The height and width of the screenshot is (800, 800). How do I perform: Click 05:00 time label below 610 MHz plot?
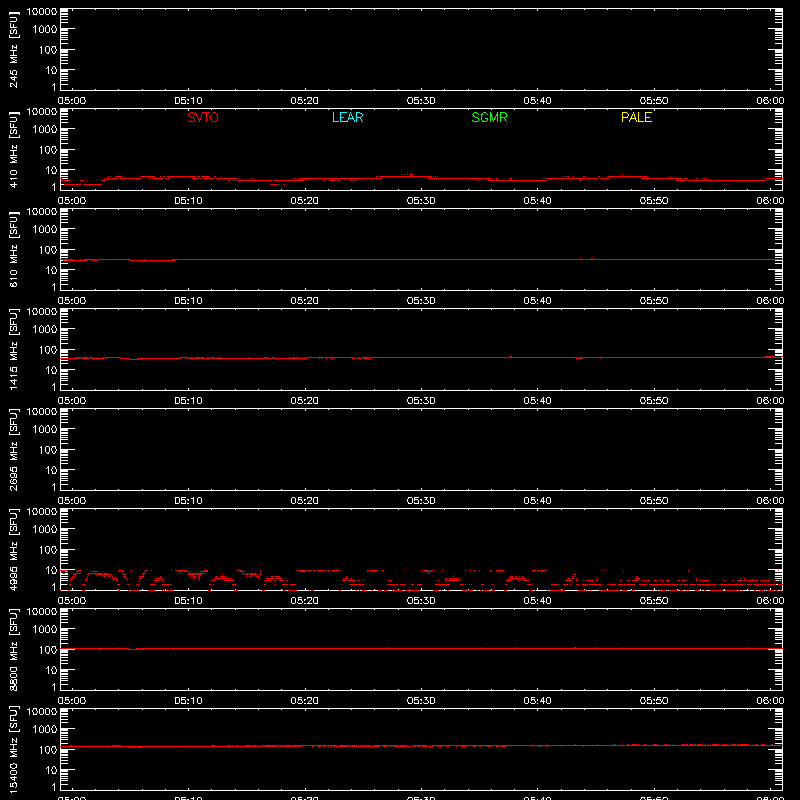pyautogui.click(x=72, y=301)
